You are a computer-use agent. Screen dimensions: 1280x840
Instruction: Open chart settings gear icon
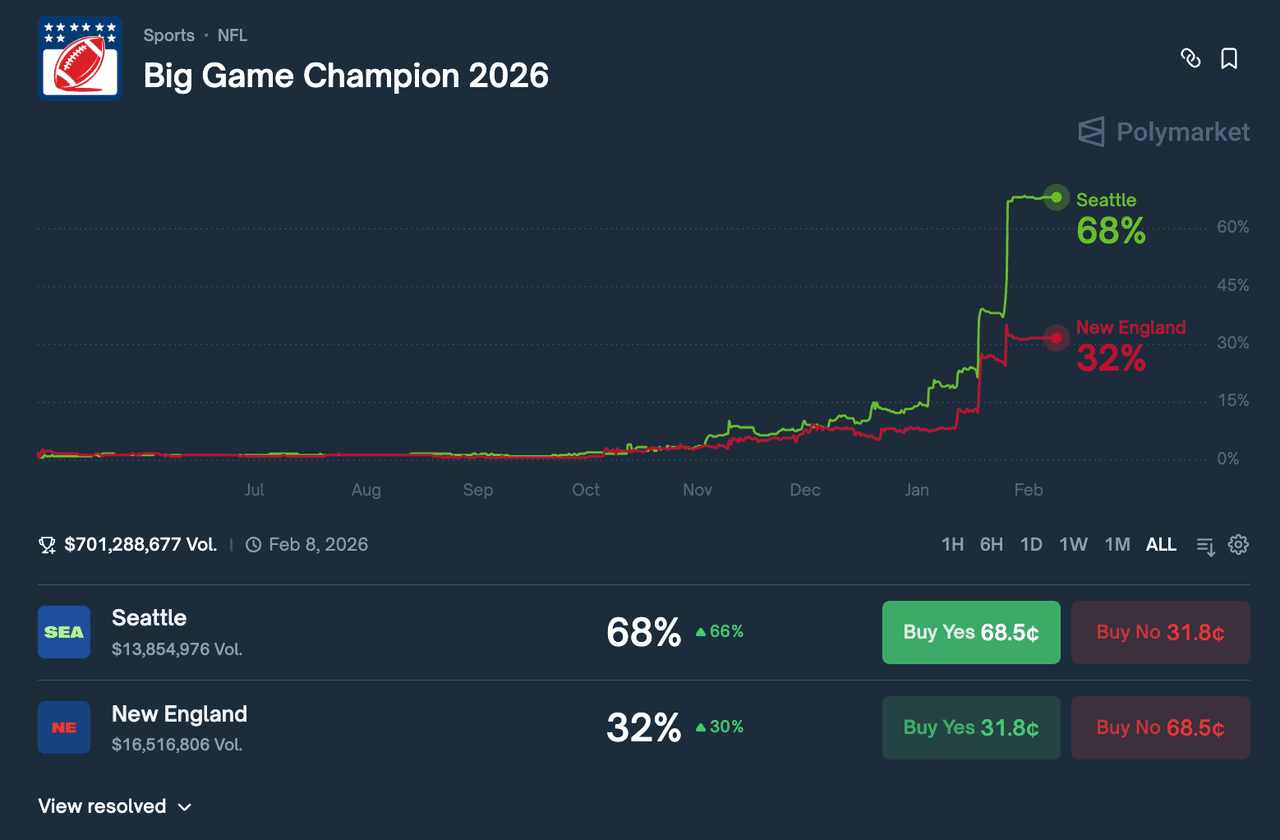(x=1238, y=545)
